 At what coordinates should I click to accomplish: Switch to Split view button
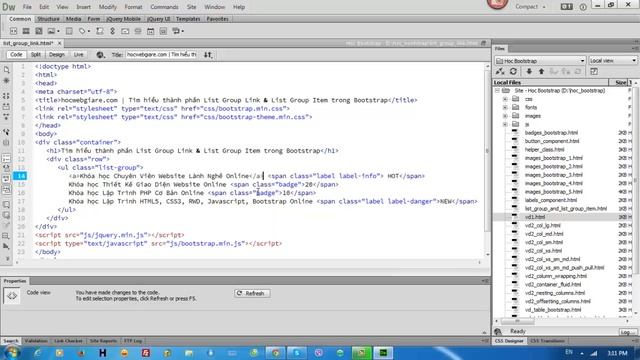[x=36, y=55]
